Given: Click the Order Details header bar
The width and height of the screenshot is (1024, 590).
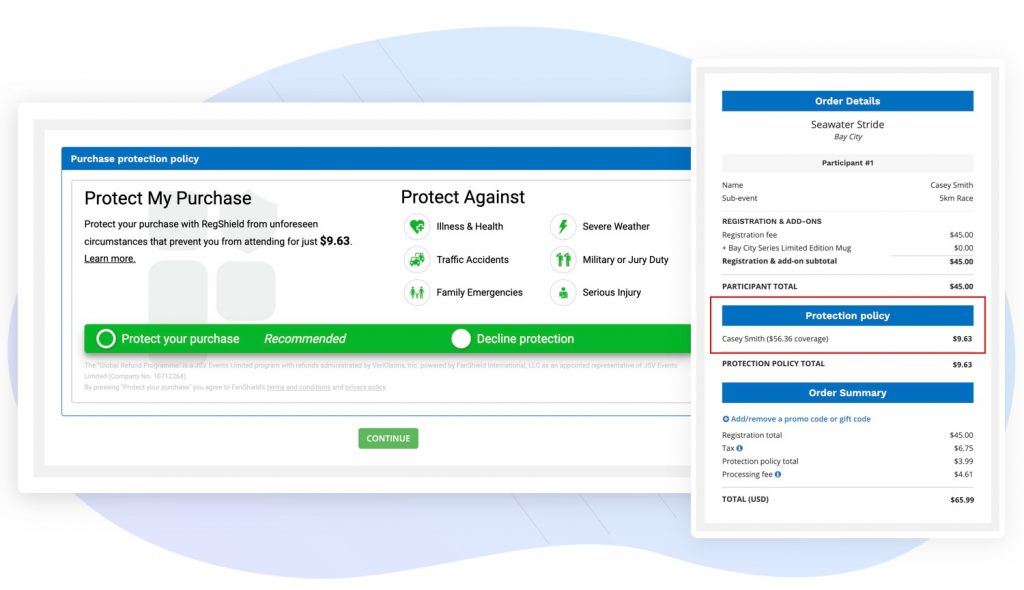Looking at the screenshot, I should click(847, 101).
